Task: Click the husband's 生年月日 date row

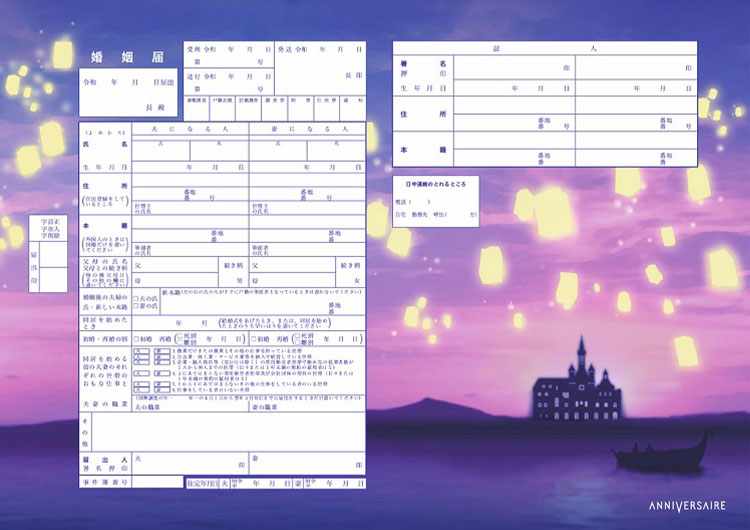Action: (190, 167)
